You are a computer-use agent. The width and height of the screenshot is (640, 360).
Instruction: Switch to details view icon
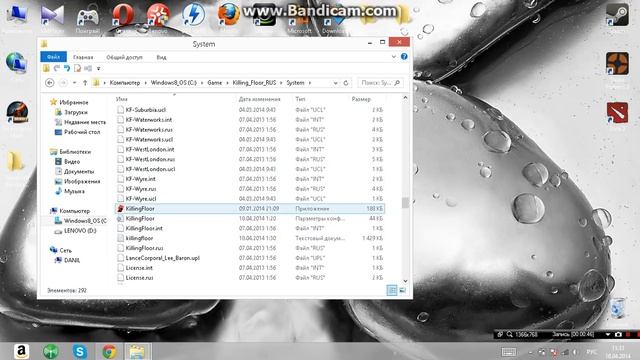[x=392, y=290]
